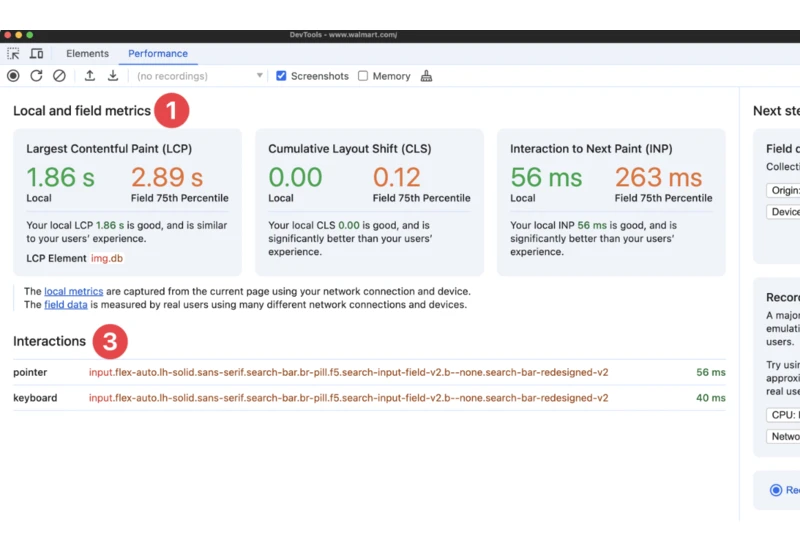Click the collect garbage broom icon
The image size is (800, 560).
tap(427, 76)
